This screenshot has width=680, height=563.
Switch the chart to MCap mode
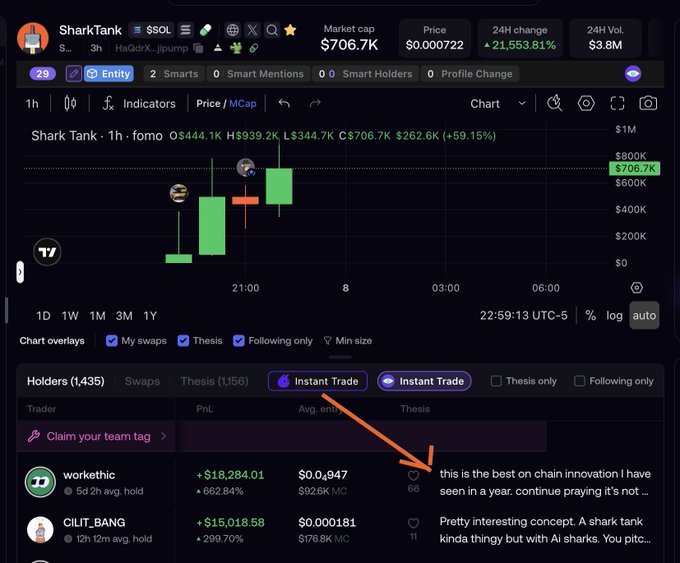click(x=242, y=104)
